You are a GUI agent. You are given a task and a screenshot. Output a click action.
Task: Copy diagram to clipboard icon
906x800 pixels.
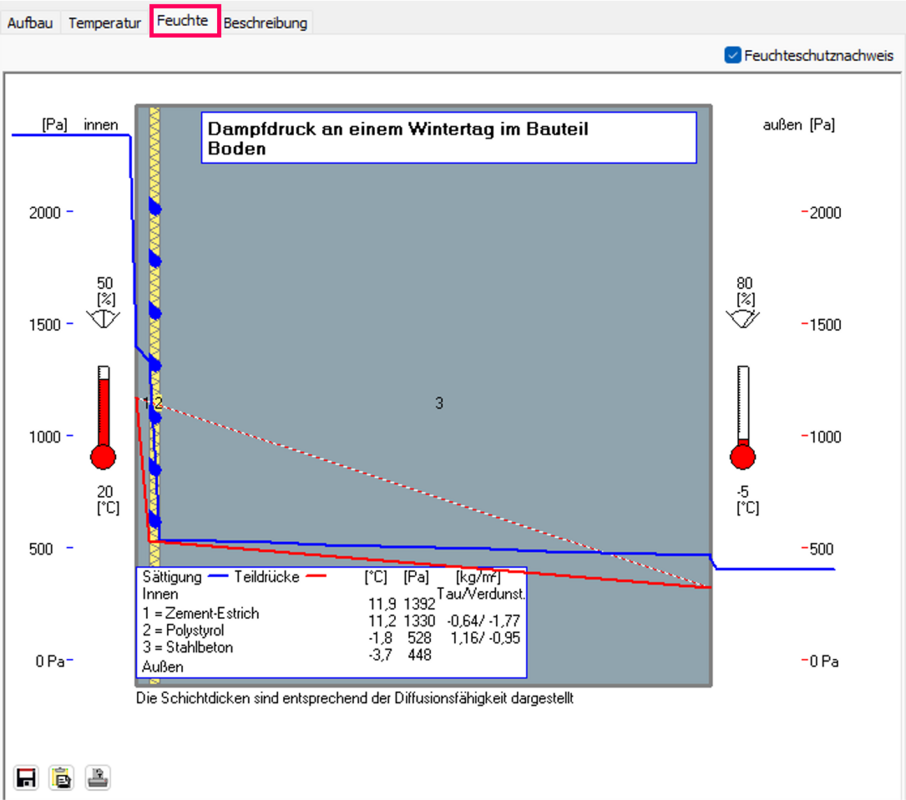[61, 777]
